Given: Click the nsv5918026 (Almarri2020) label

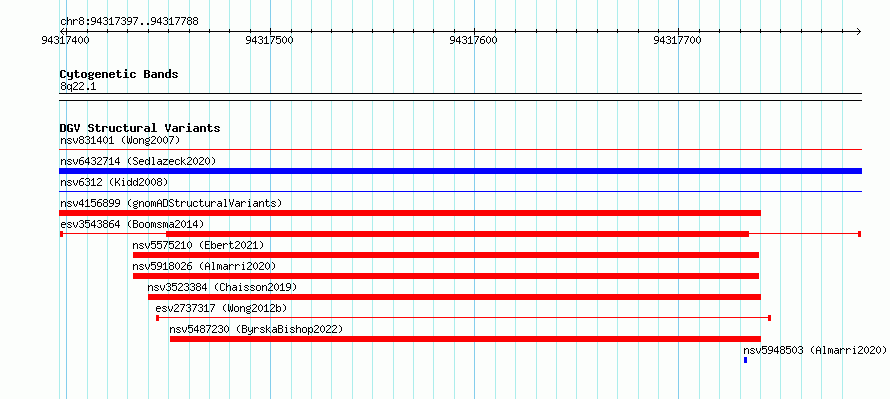Looking at the screenshot, I should (204, 266).
